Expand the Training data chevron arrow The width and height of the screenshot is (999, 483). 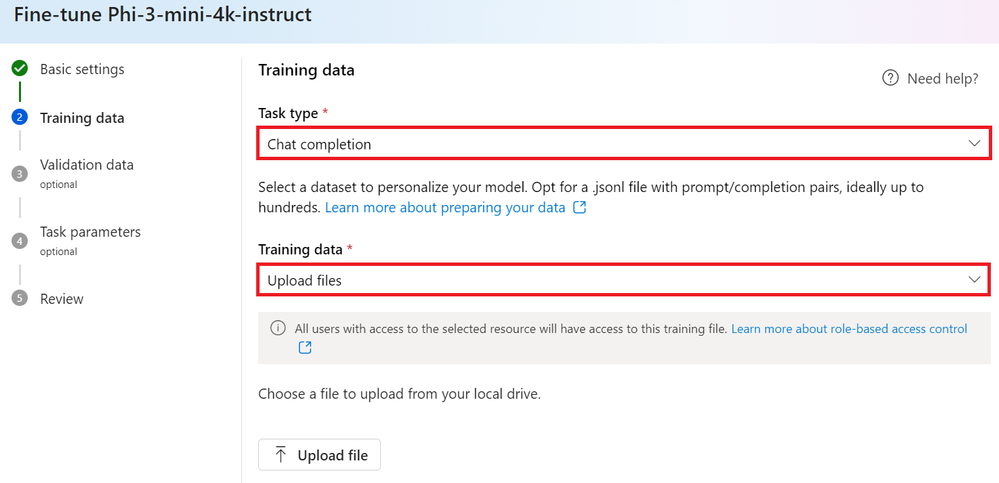point(975,280)
